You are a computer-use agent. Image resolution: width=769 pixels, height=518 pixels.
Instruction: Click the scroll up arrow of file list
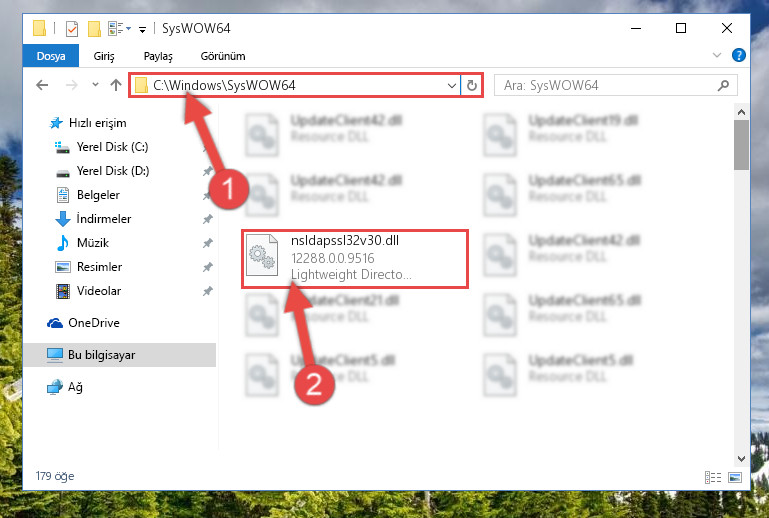click(741, 112)
